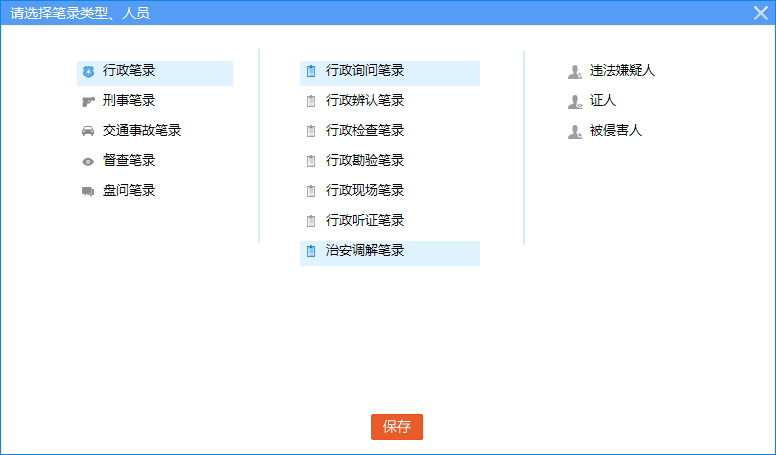Click the clipboard icon beside 治安调解笔录
The image size is (776, 455).
(311, 251)
